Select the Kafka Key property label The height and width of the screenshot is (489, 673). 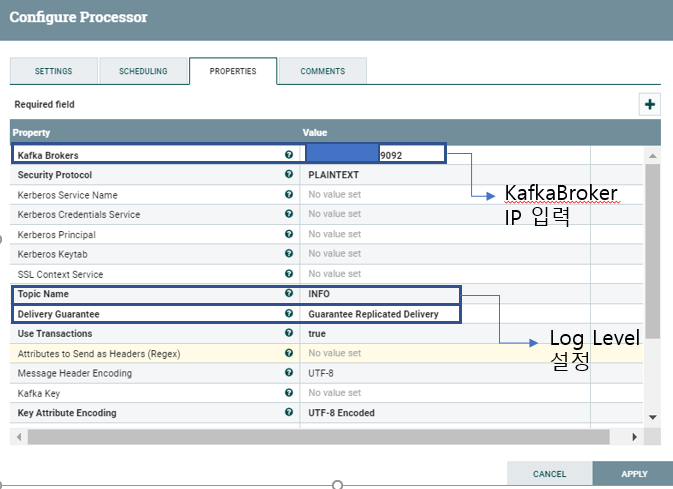point(39,393)
